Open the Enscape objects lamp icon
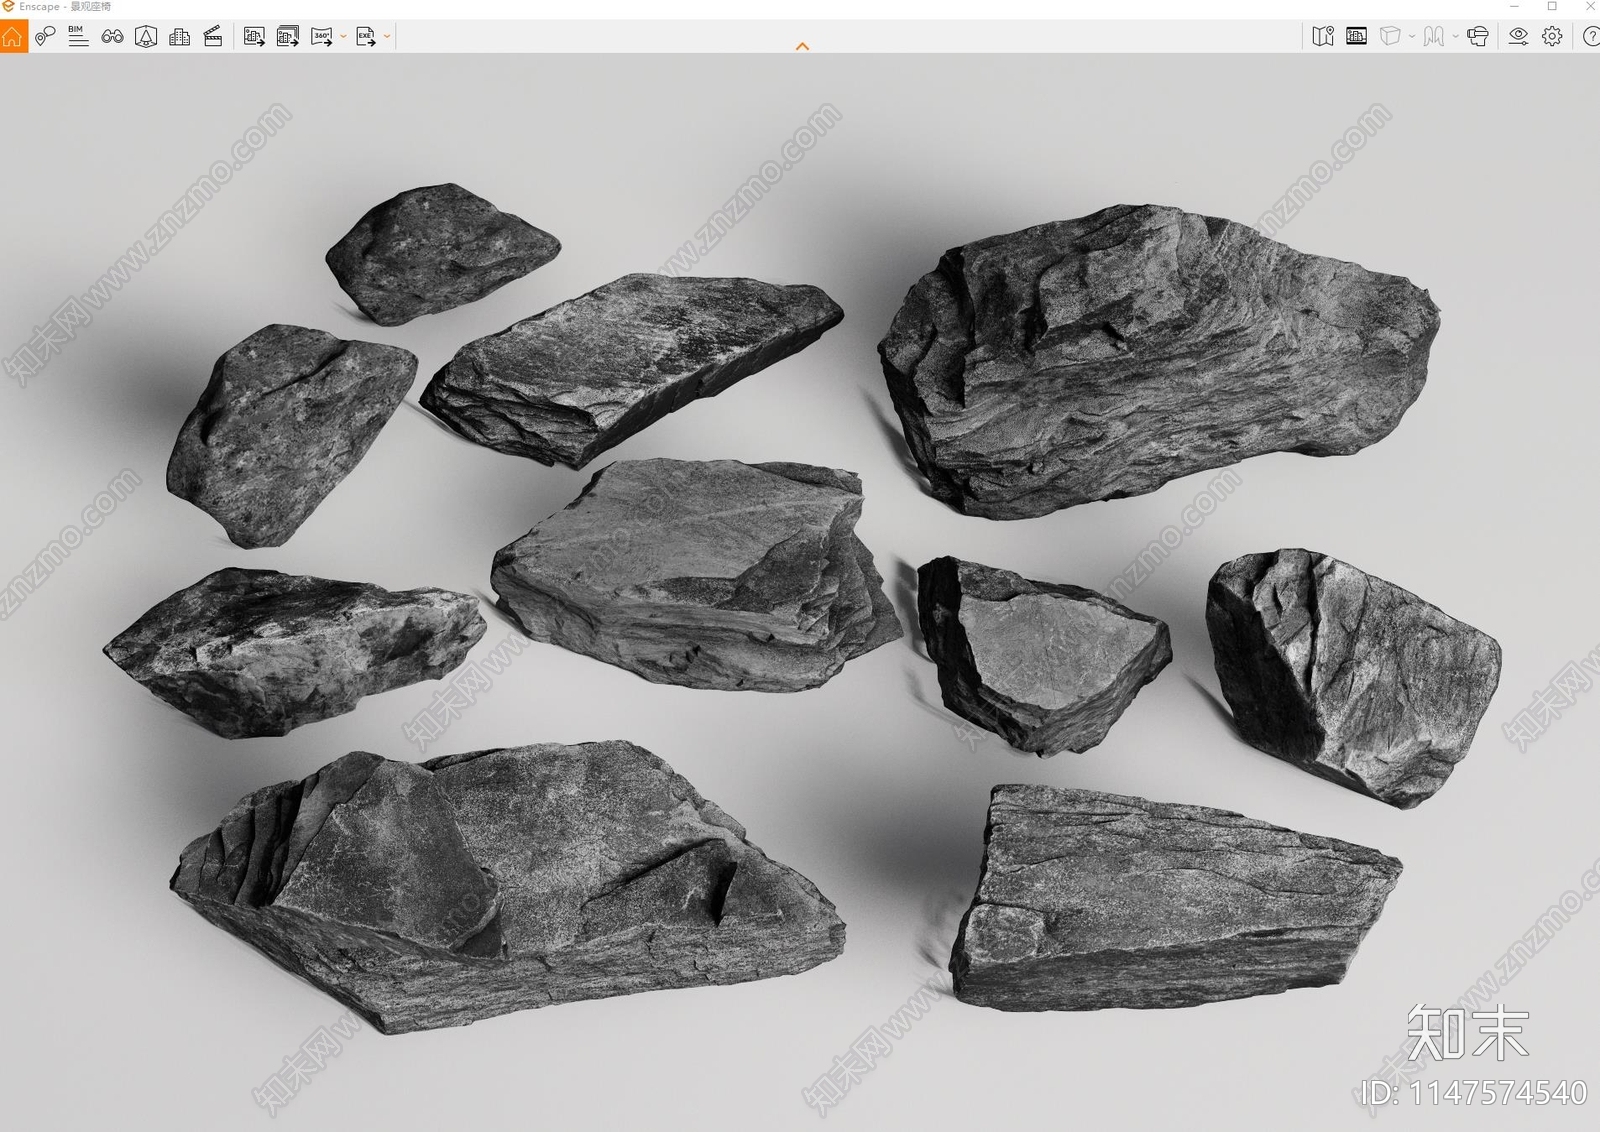Screen dimensions: 1600x1132 coord(146,37)
